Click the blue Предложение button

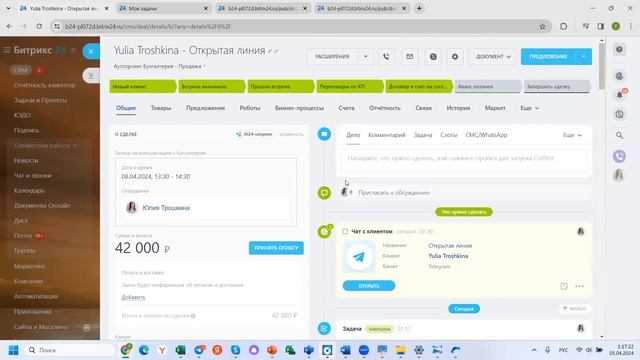coord(548,56)
